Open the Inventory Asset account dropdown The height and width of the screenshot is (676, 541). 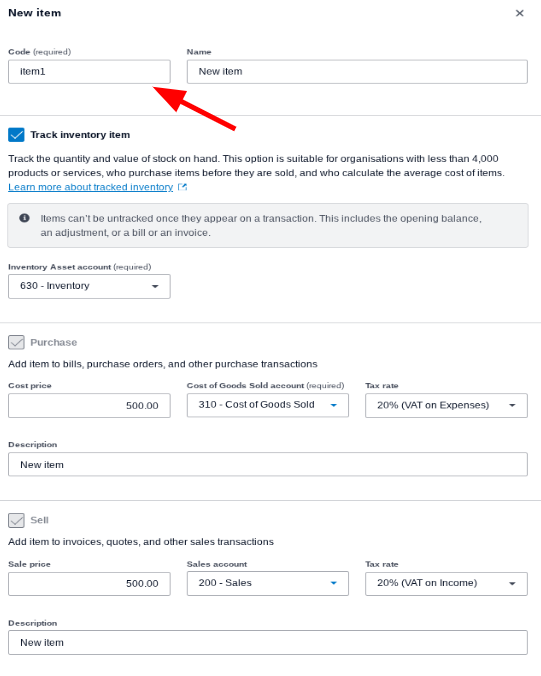(89, 286)
